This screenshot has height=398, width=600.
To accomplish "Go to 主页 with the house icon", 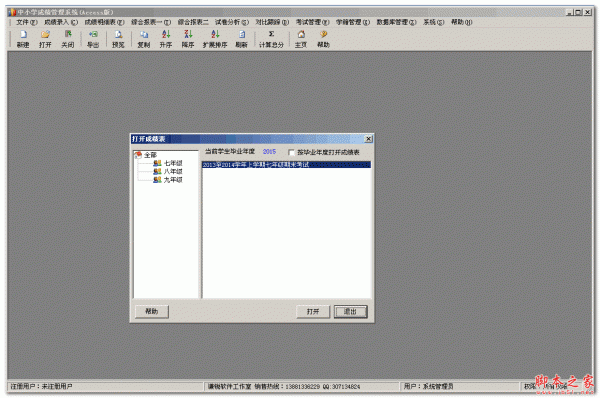I will coord(301,35).
